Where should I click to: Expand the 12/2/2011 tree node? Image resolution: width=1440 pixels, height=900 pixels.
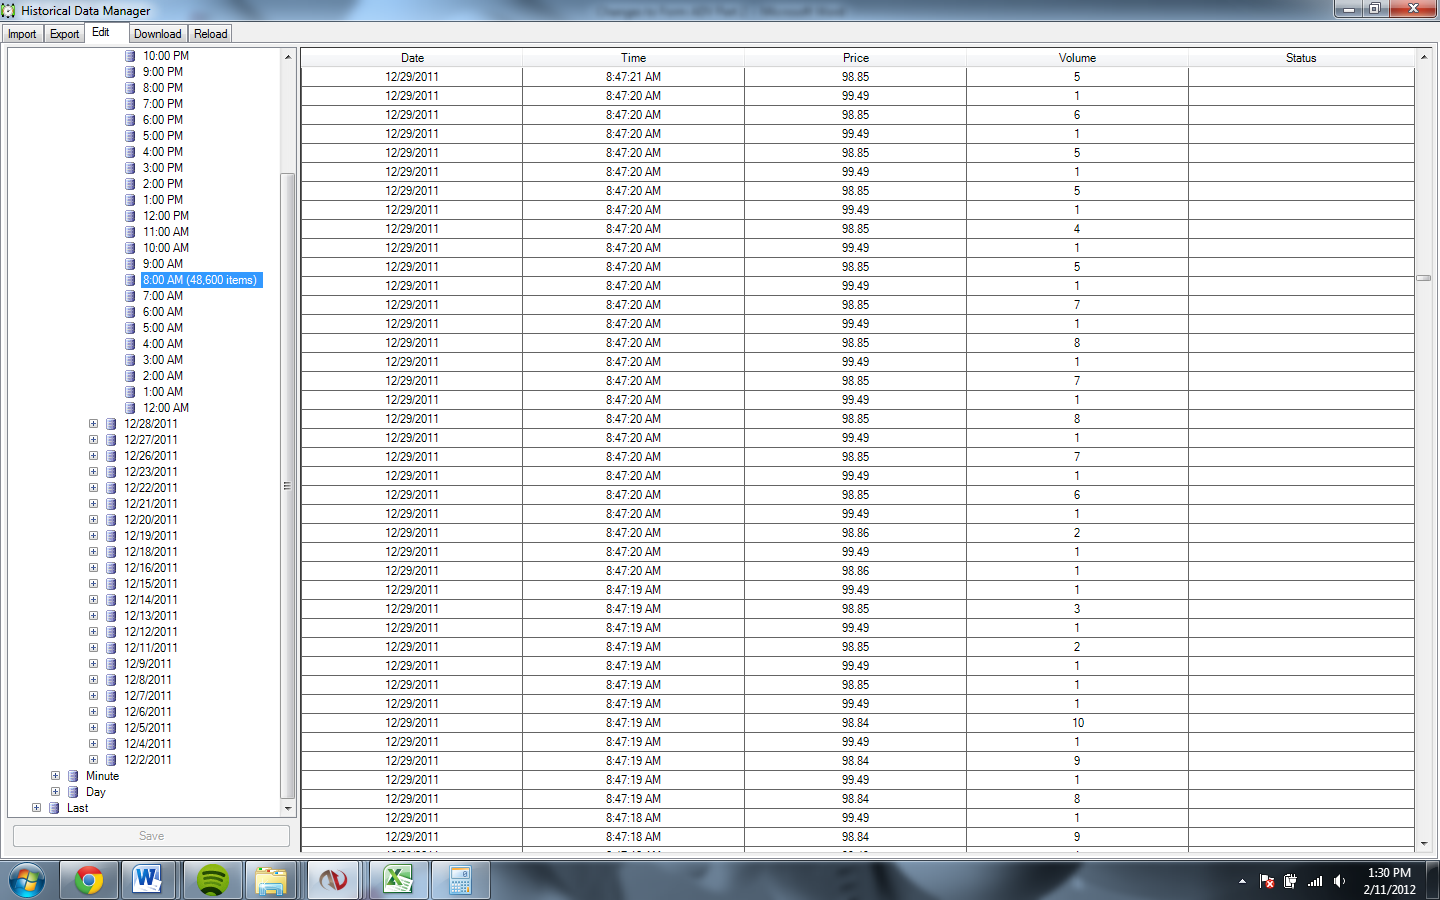(93, 760)
